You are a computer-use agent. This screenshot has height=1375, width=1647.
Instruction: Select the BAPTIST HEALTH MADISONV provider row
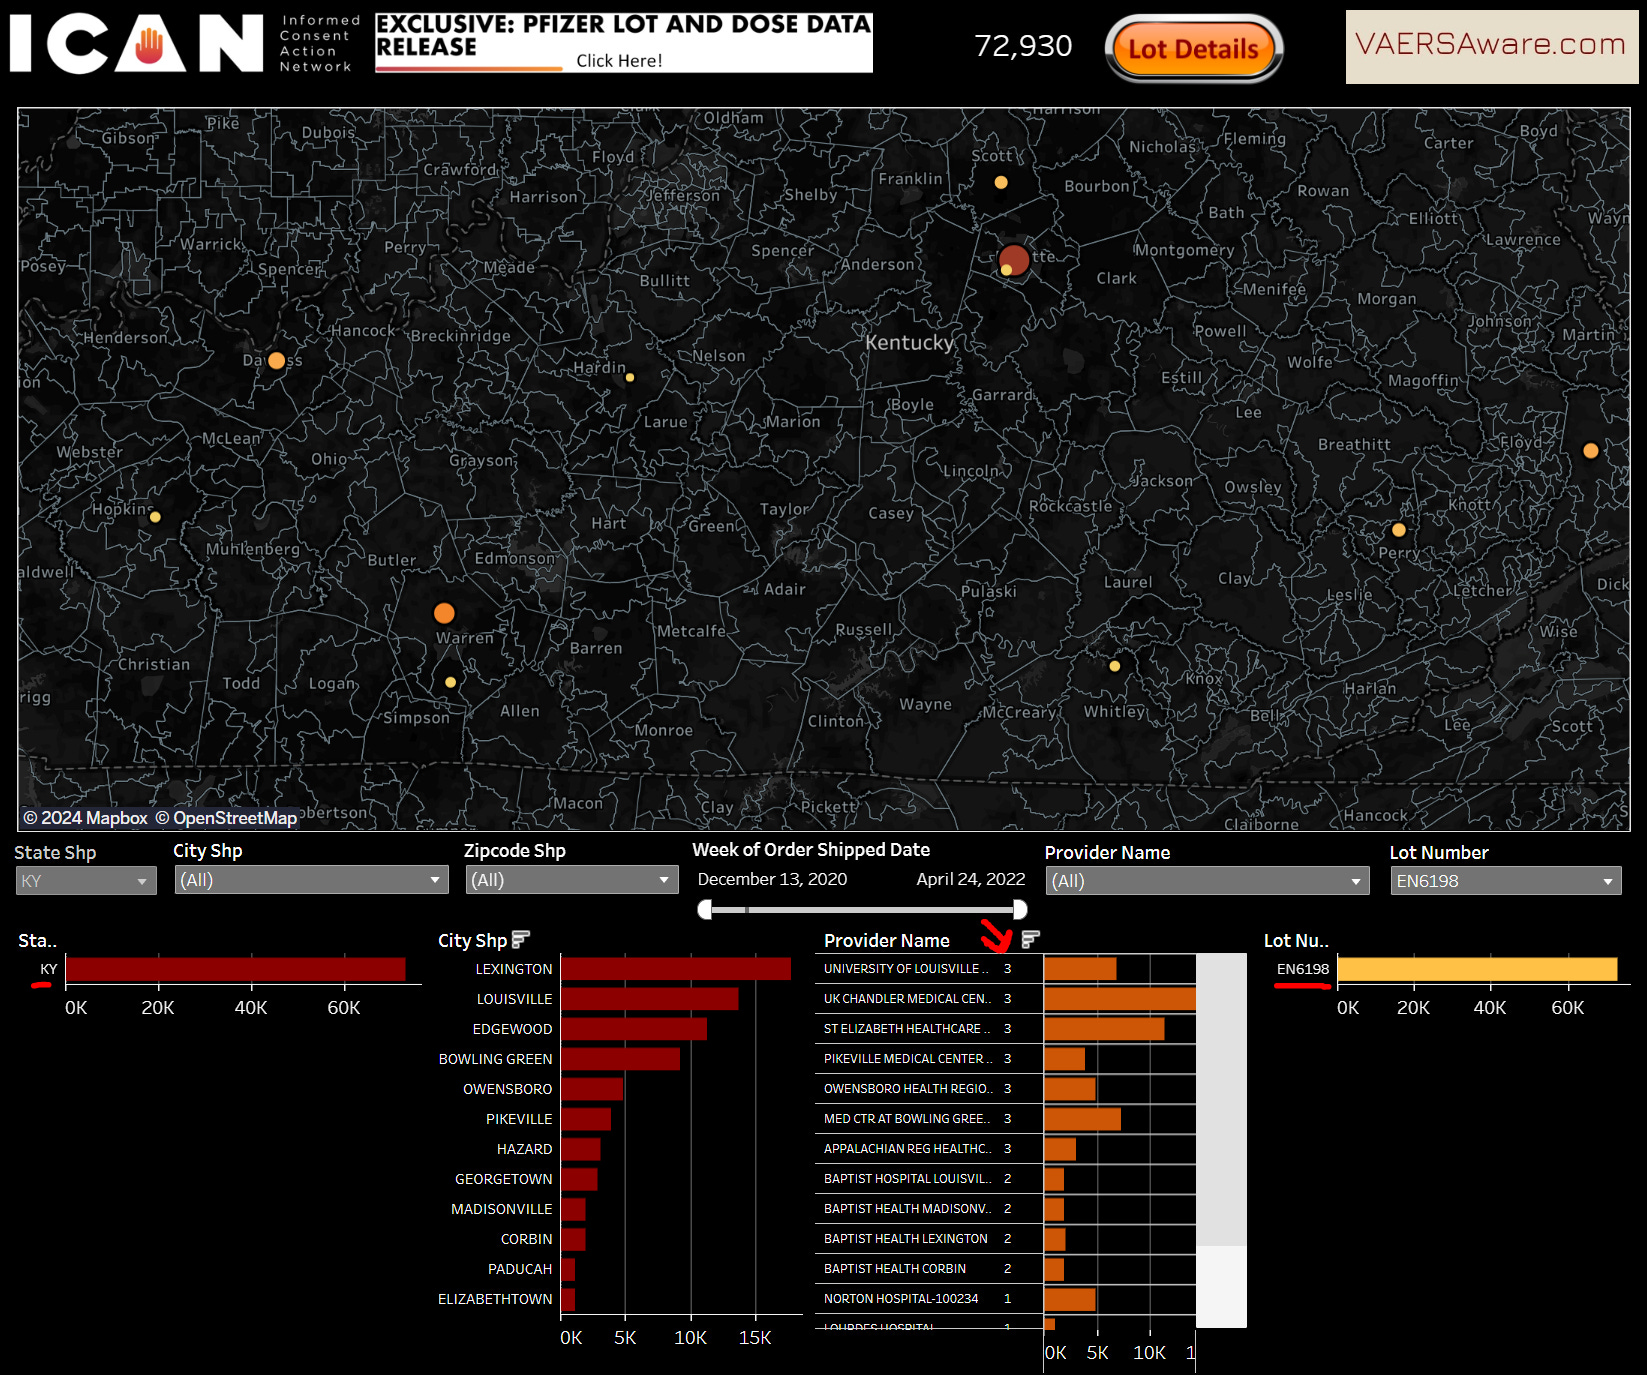click(x=1005, y=1209)
